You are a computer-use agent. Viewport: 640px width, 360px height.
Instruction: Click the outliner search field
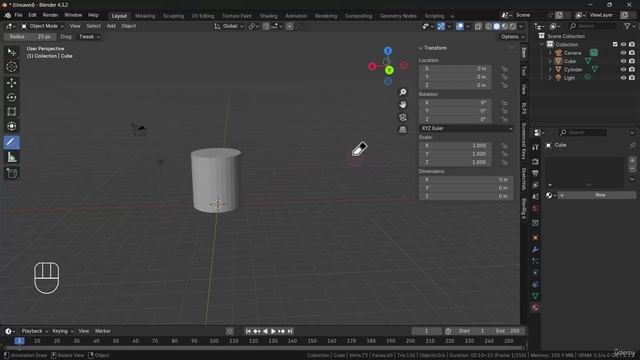click(x=592, y=26)
